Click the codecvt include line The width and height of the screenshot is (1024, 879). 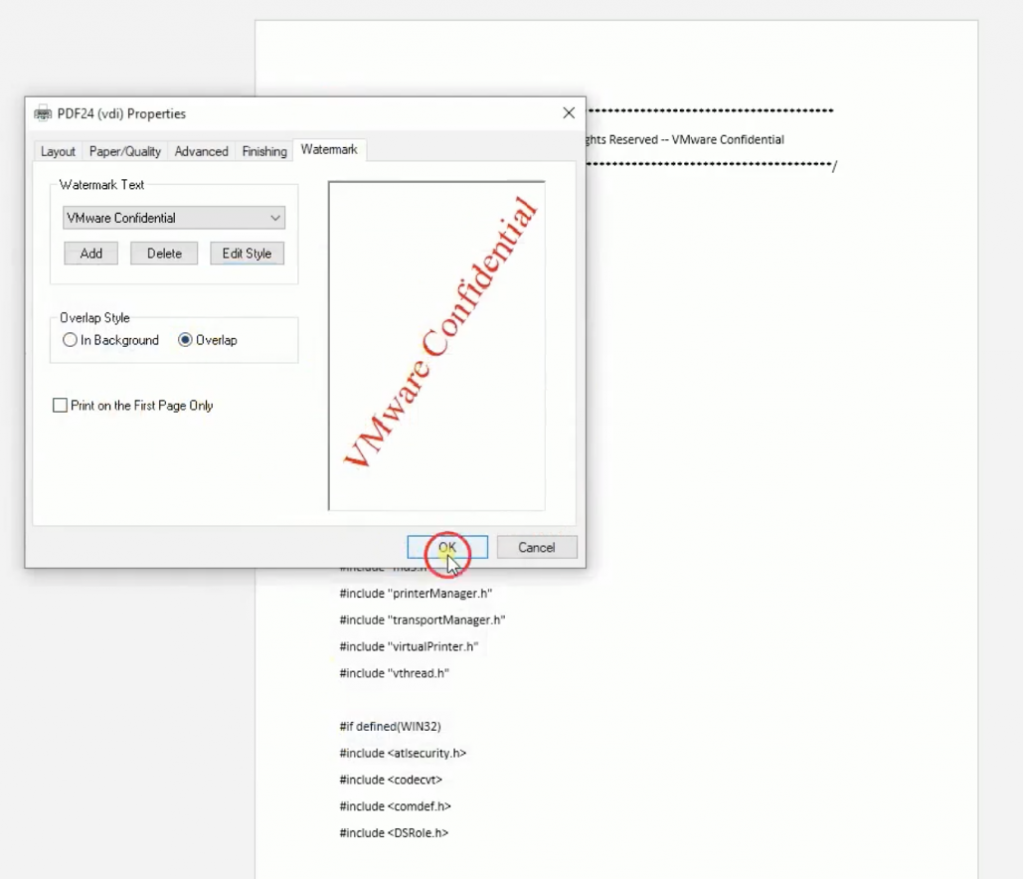391,780
